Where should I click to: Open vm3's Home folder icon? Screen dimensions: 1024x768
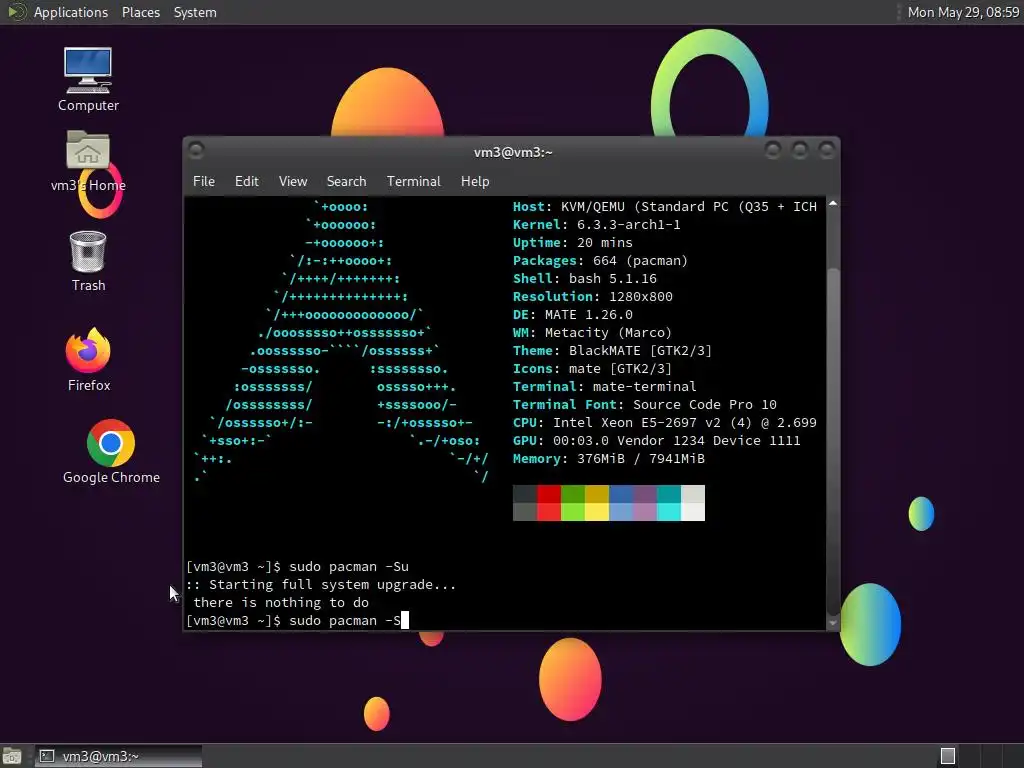point(88,161)
